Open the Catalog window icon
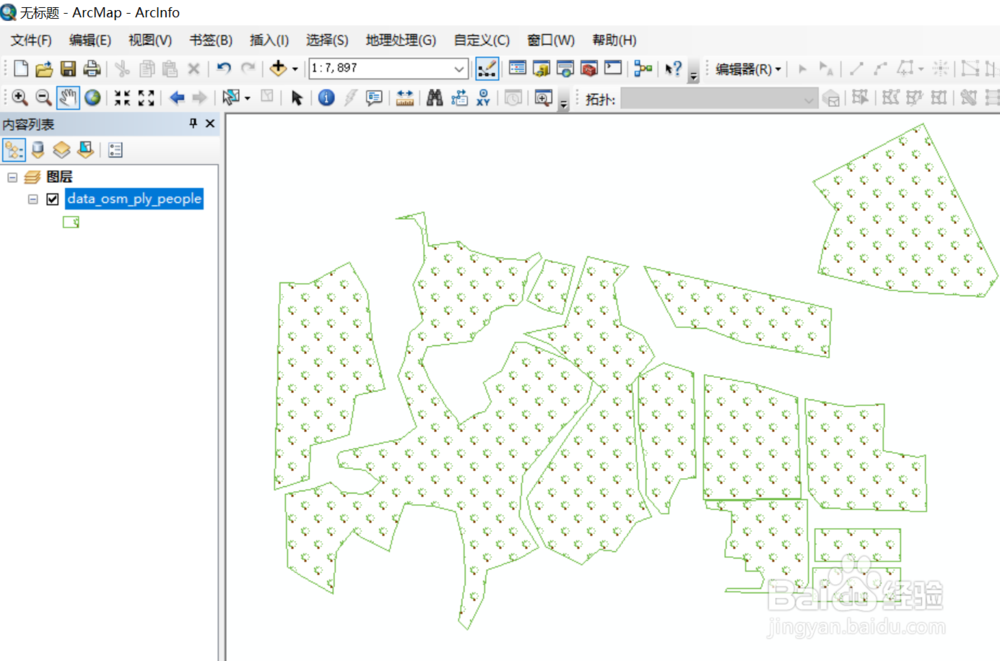Screen dimensions: 1000x661 [541, 68]
